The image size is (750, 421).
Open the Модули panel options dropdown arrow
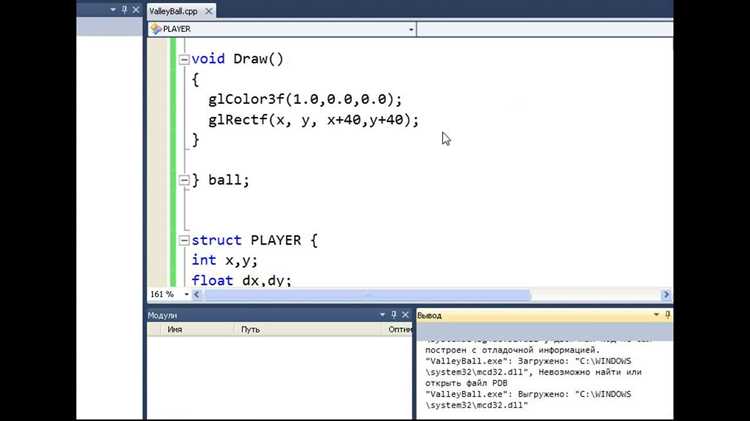pyautogui.click(x=382, y=314)
